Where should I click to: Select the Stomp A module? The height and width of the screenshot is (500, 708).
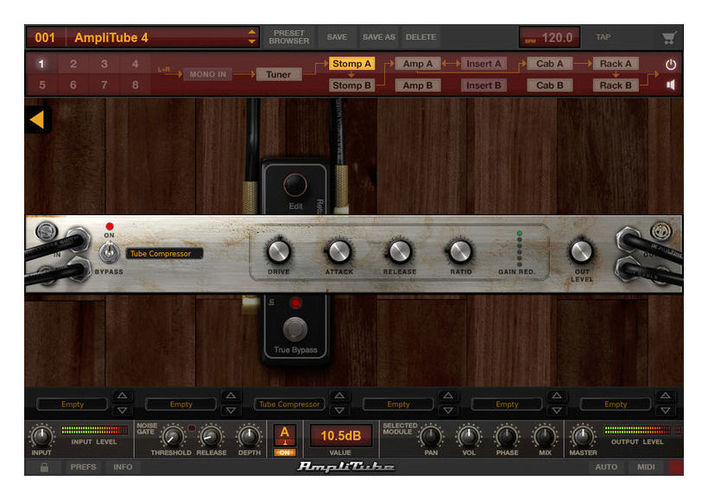pos(352,64)
